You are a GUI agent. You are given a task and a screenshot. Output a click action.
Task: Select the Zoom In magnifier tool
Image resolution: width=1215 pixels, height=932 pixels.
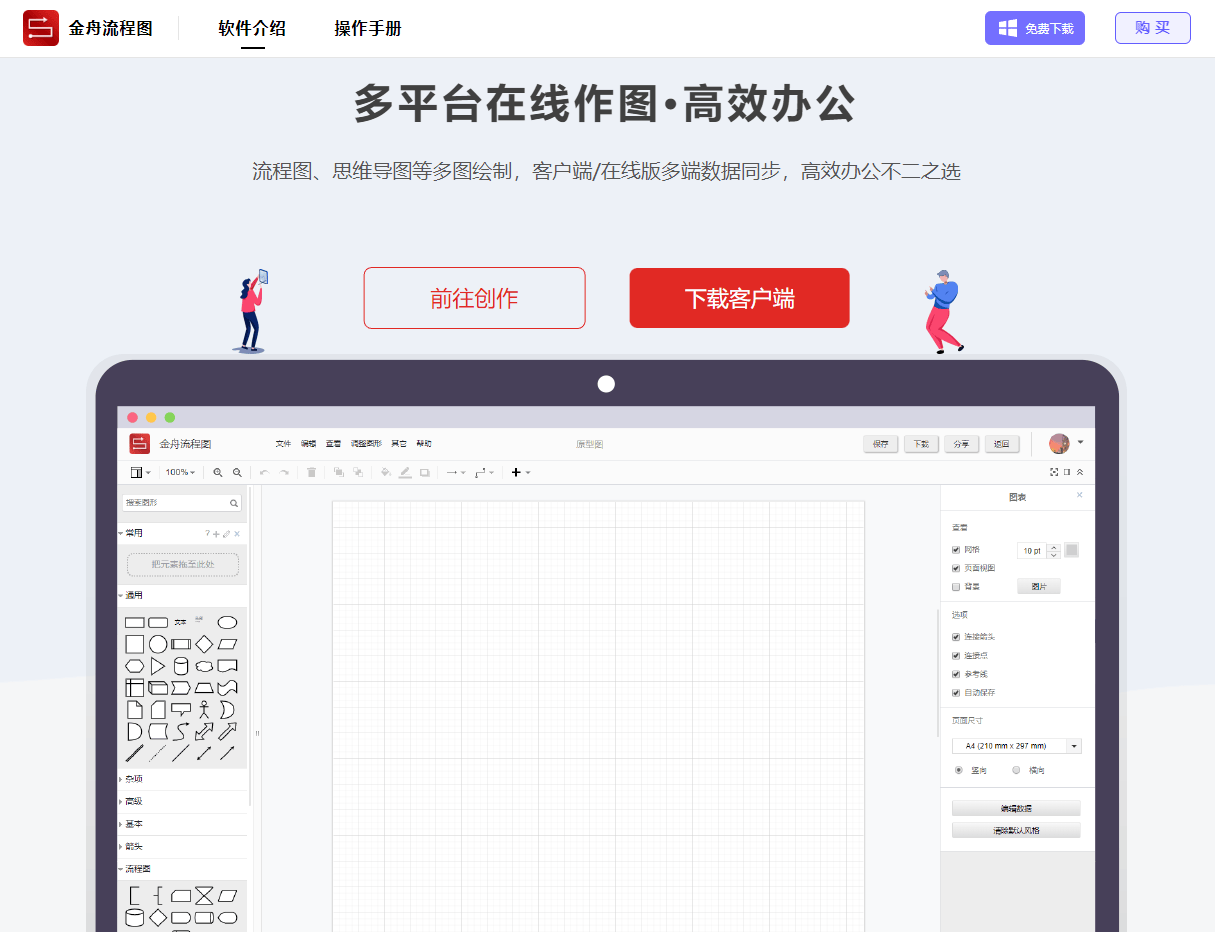point(218,472)
